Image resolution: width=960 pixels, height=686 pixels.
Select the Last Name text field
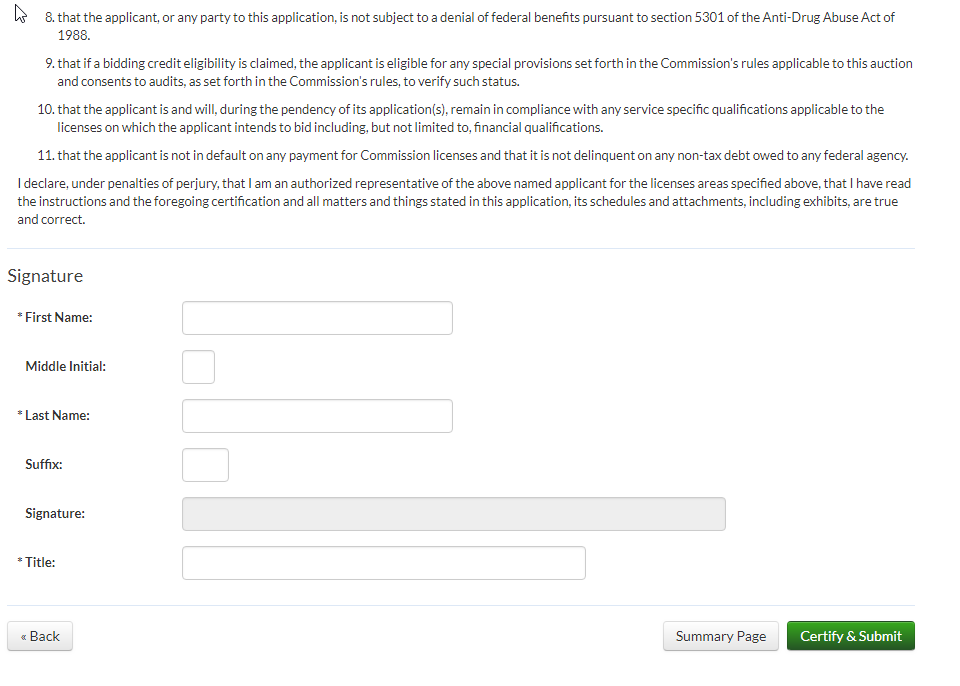coord(317,416)
